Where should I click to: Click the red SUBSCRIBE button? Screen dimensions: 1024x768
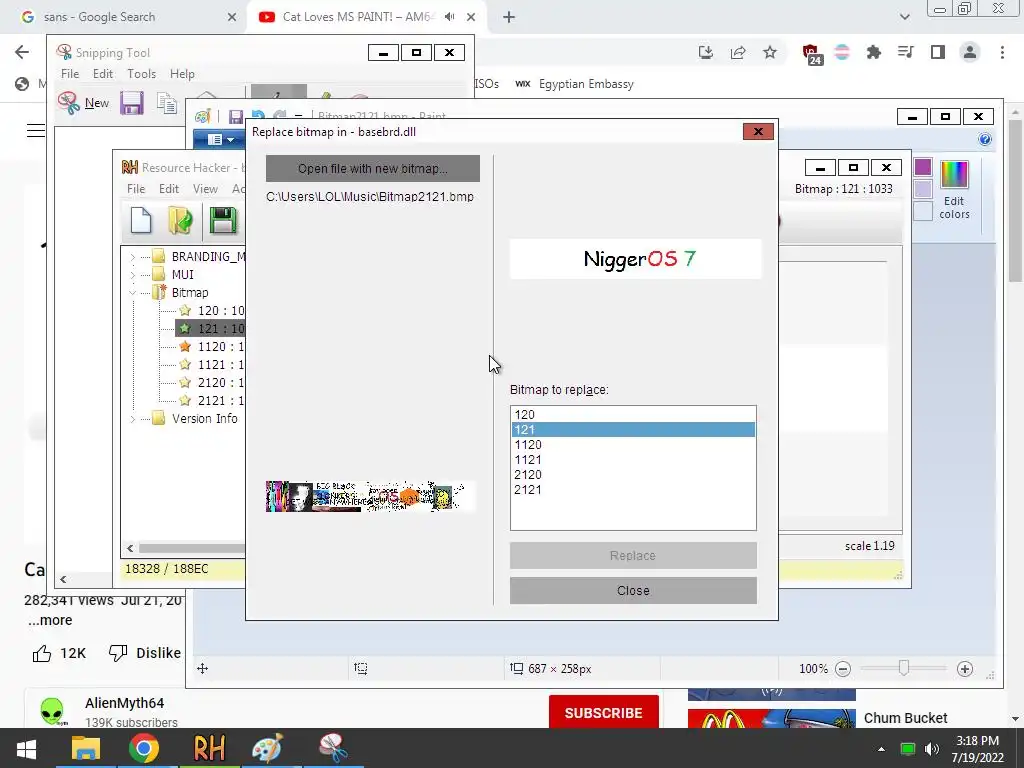click(x=603, y=712)
